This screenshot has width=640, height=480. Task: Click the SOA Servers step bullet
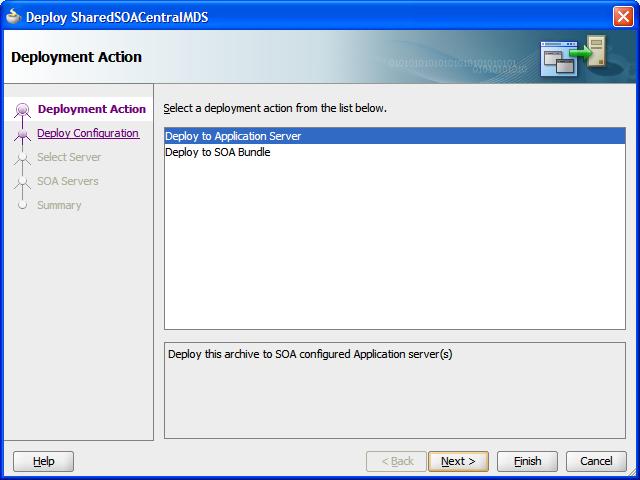[x=22, y=181]
